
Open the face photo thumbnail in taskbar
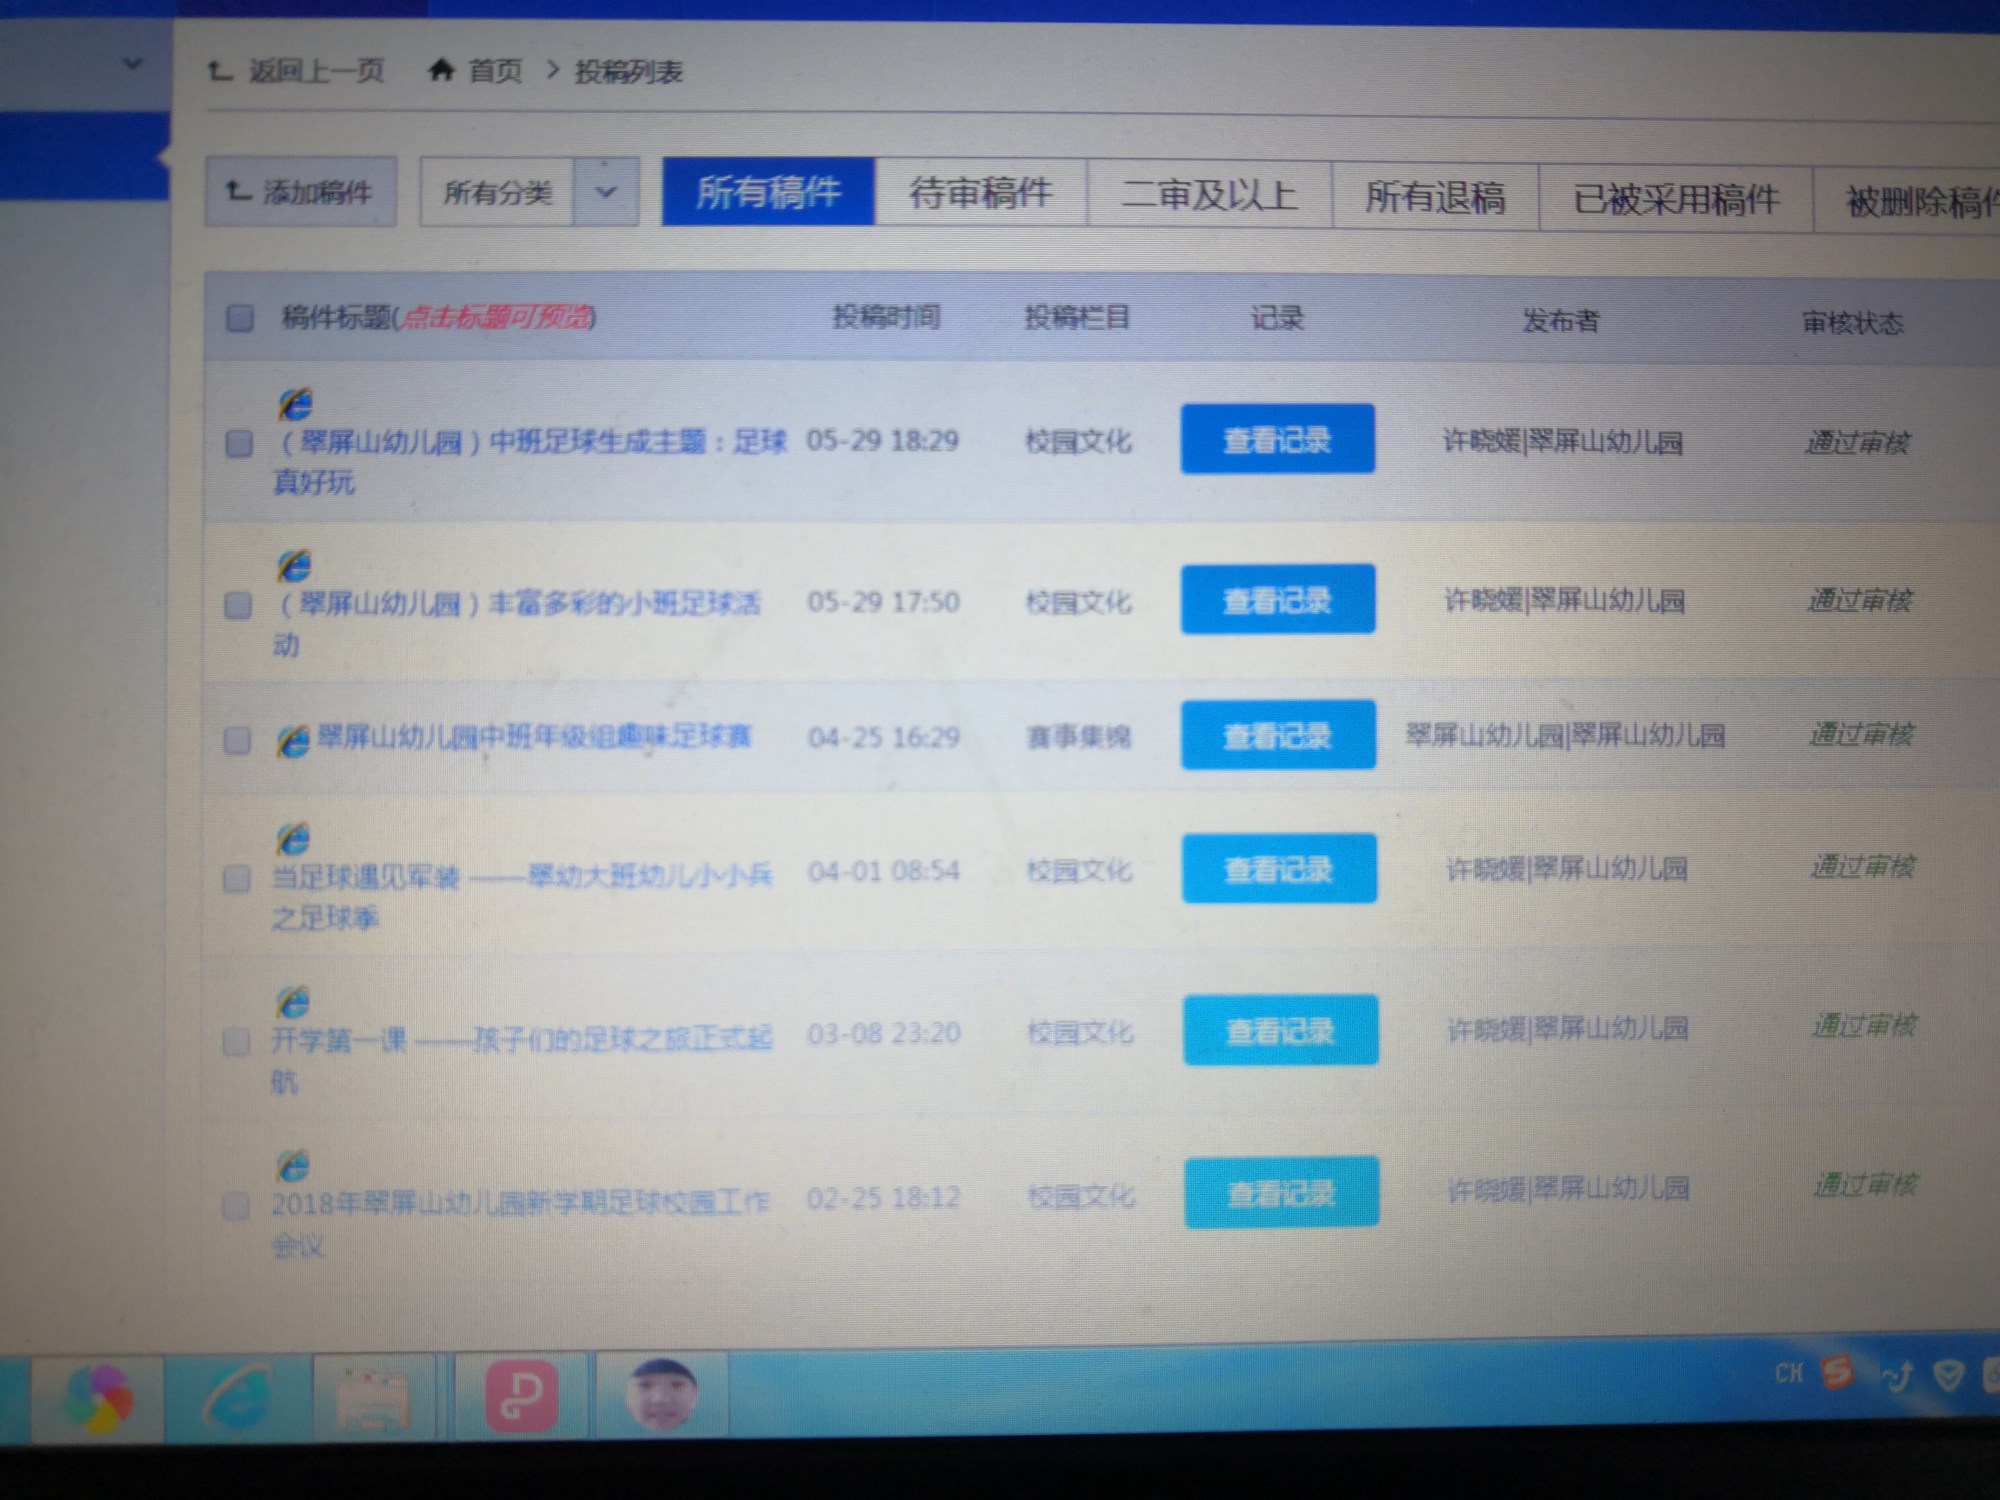coord(661,1395)
